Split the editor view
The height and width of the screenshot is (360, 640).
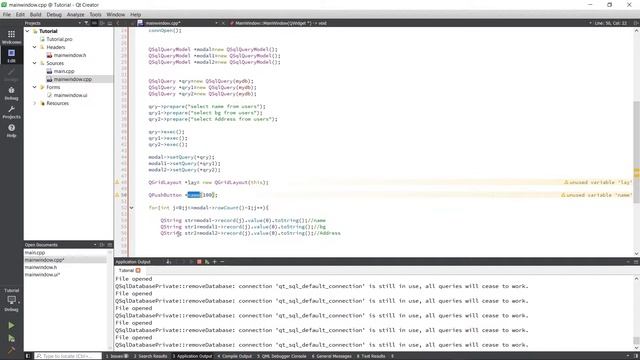636,23
